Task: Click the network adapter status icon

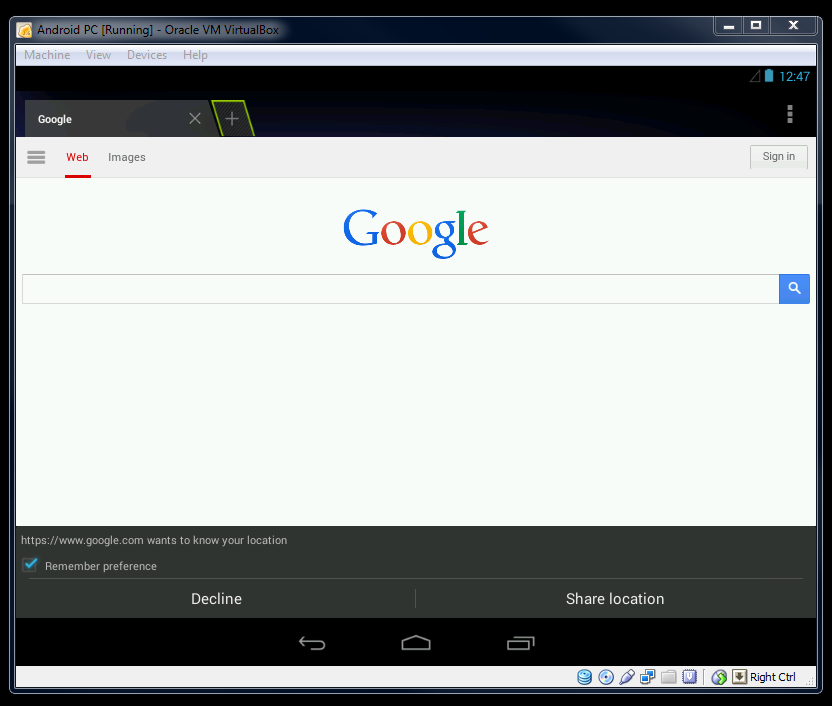Action: tap(647, 677)
